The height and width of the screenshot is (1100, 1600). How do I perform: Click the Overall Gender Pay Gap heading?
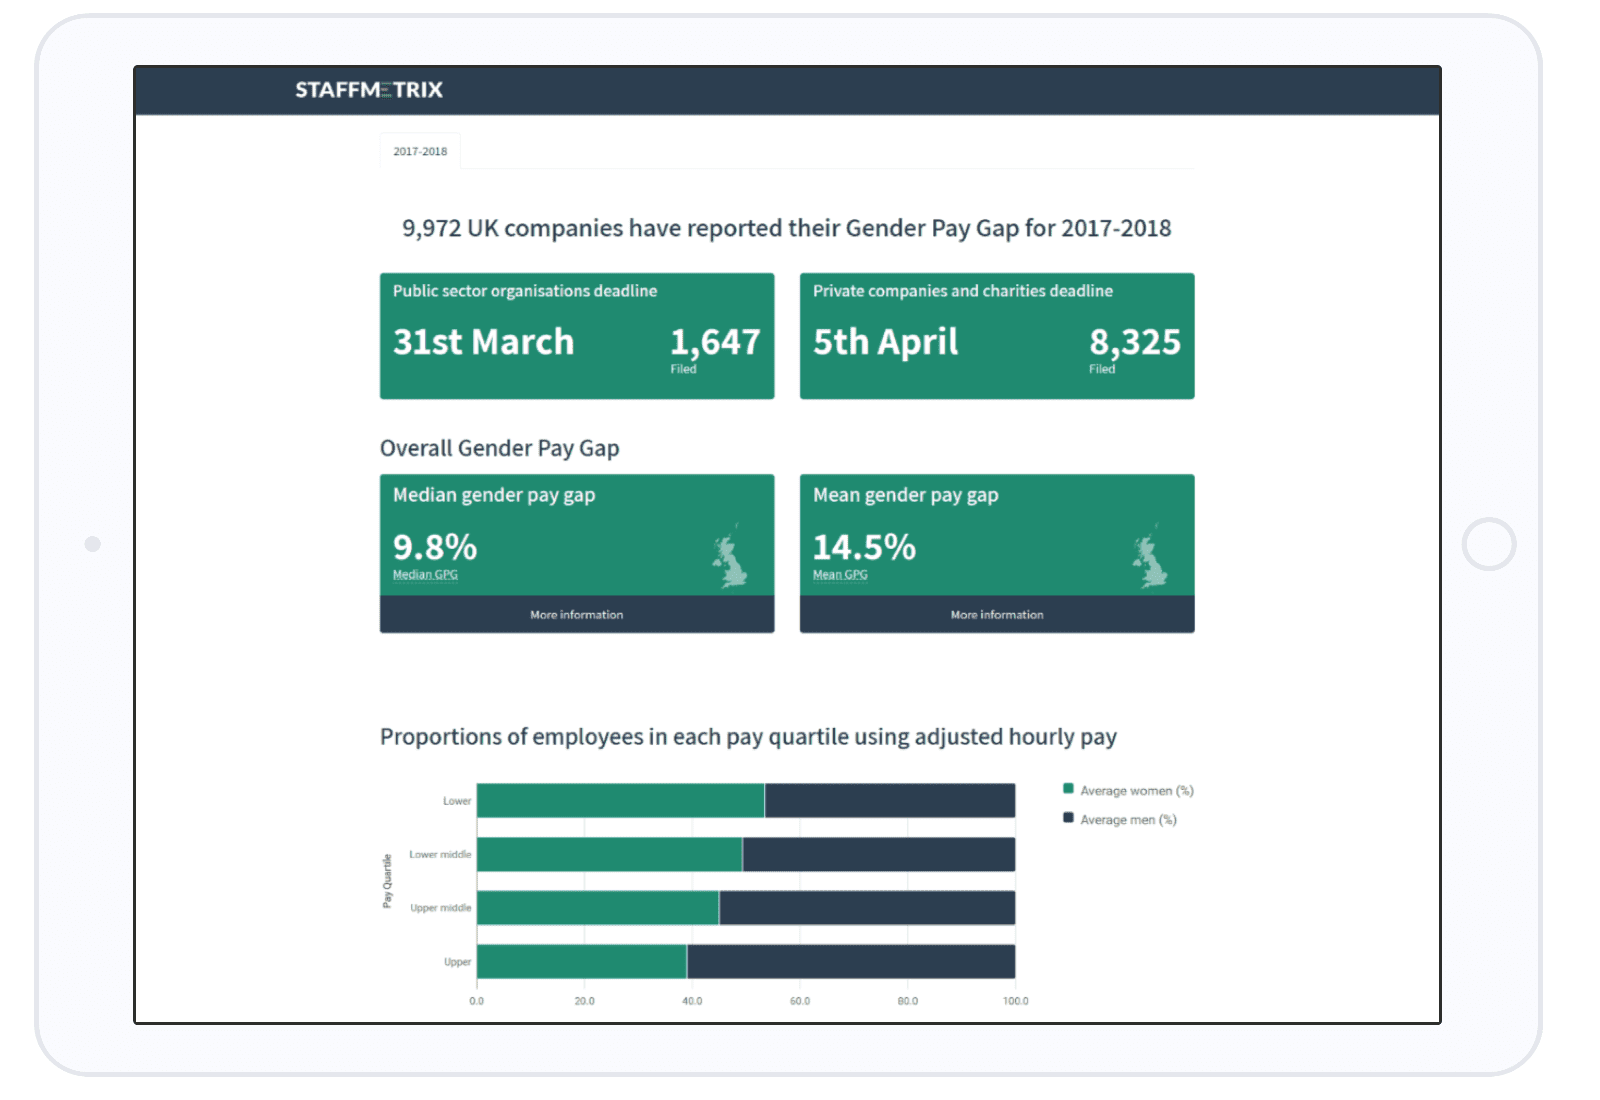click(x=500, y=448)
